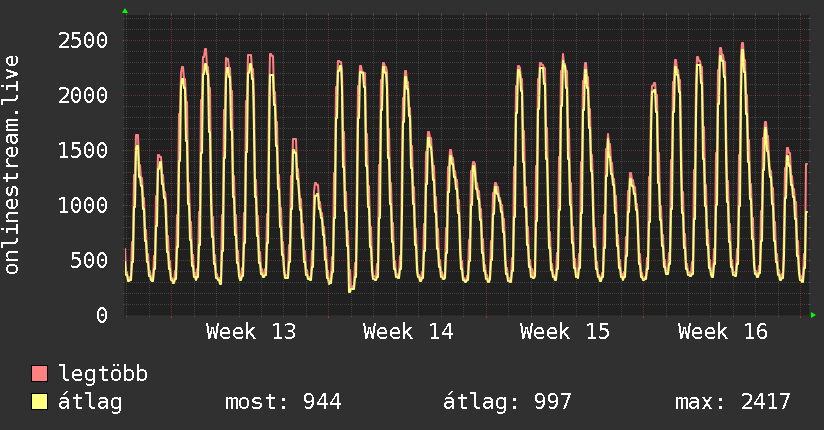Click the 0 y-axis label

[x=102, y=315]
